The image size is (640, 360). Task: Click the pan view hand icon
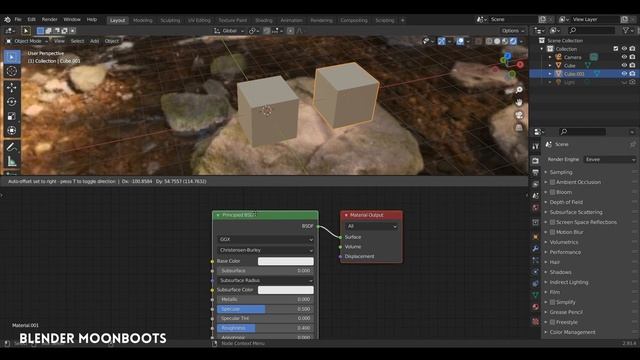tap(519, 102)
